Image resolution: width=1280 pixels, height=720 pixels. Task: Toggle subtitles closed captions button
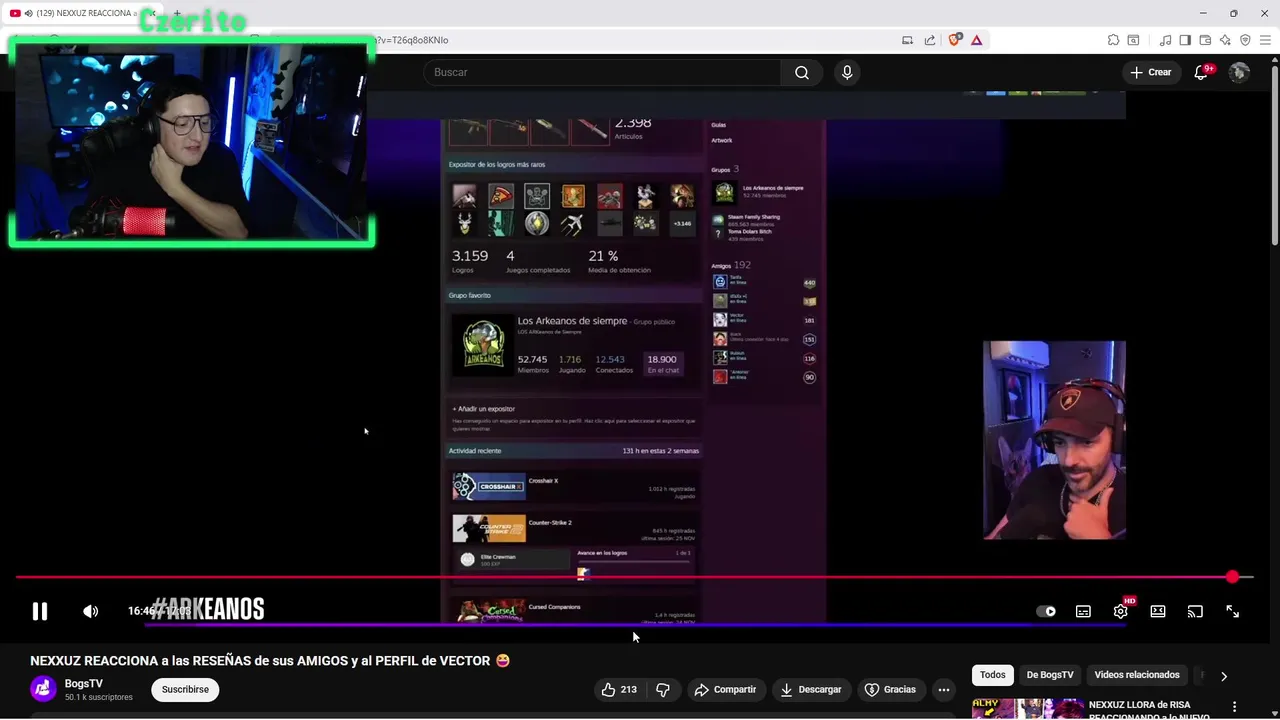1083,611
